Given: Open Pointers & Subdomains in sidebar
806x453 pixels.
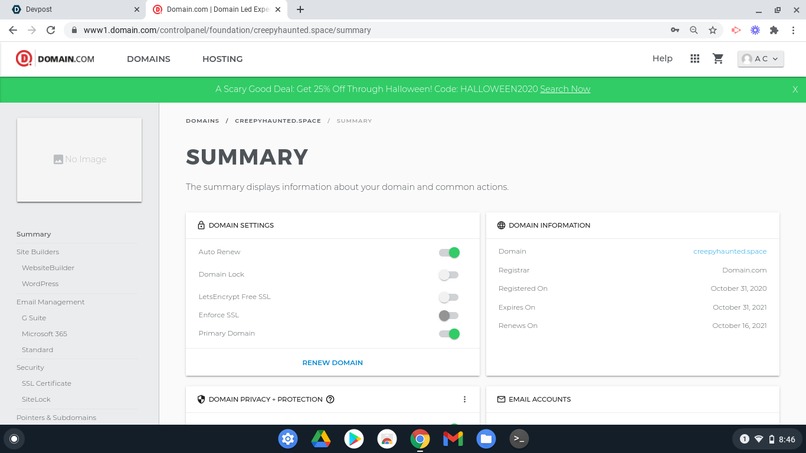Looking at the screenshot, I should pos(56,418).
